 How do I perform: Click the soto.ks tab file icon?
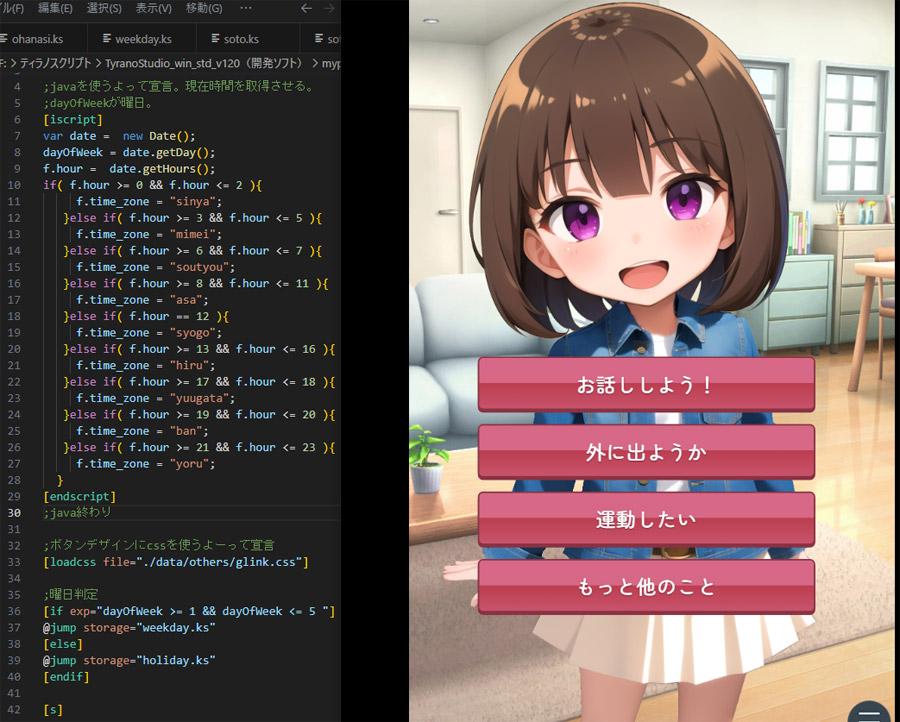click(x=215, y=38)
